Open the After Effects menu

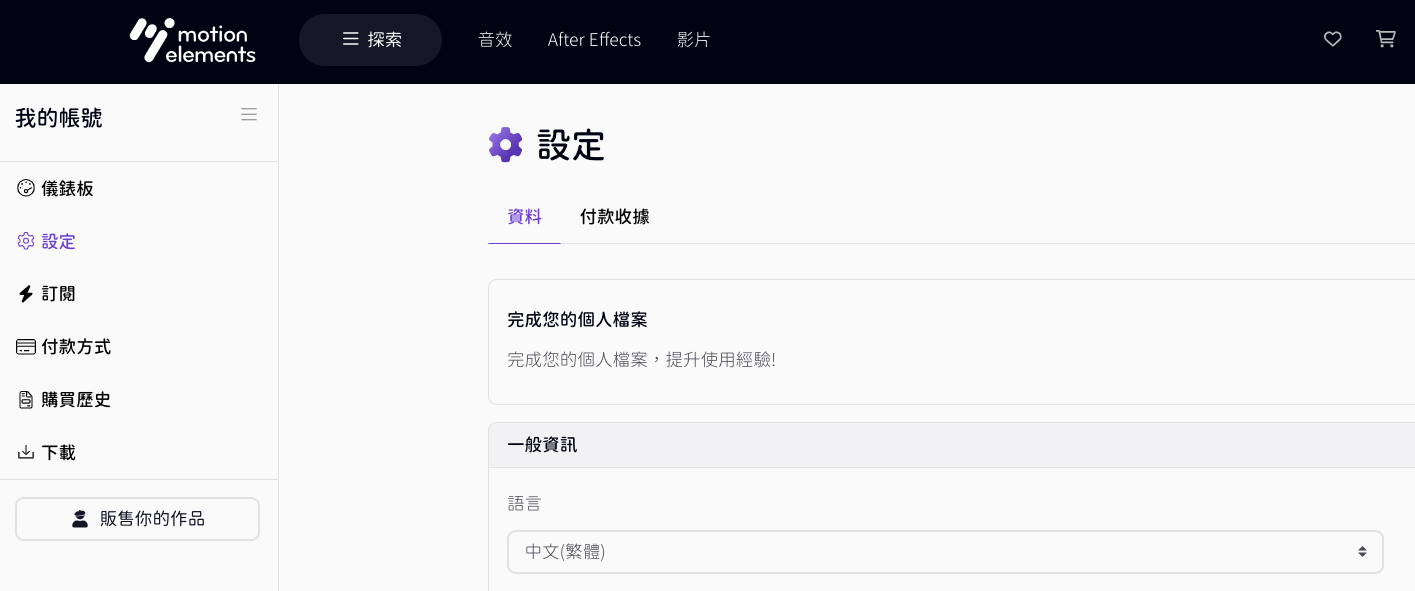pos(594,40)
